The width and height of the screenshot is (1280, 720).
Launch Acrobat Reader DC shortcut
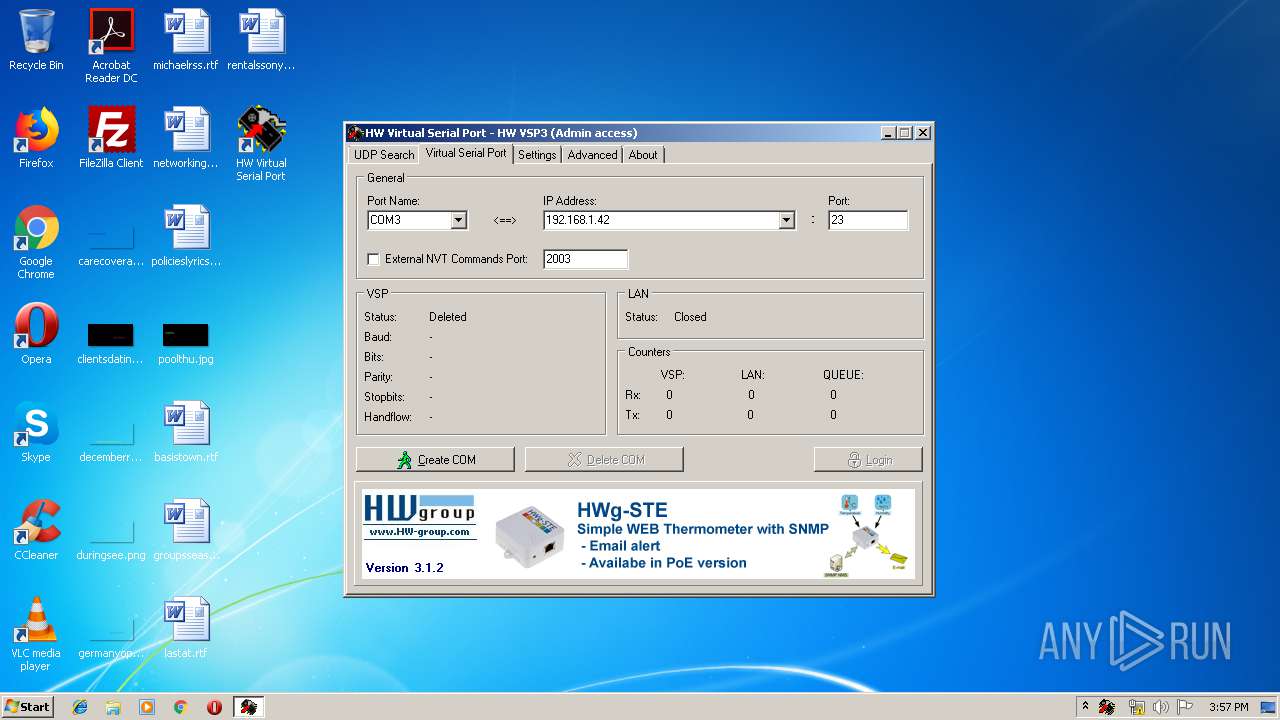pos(111,46)
